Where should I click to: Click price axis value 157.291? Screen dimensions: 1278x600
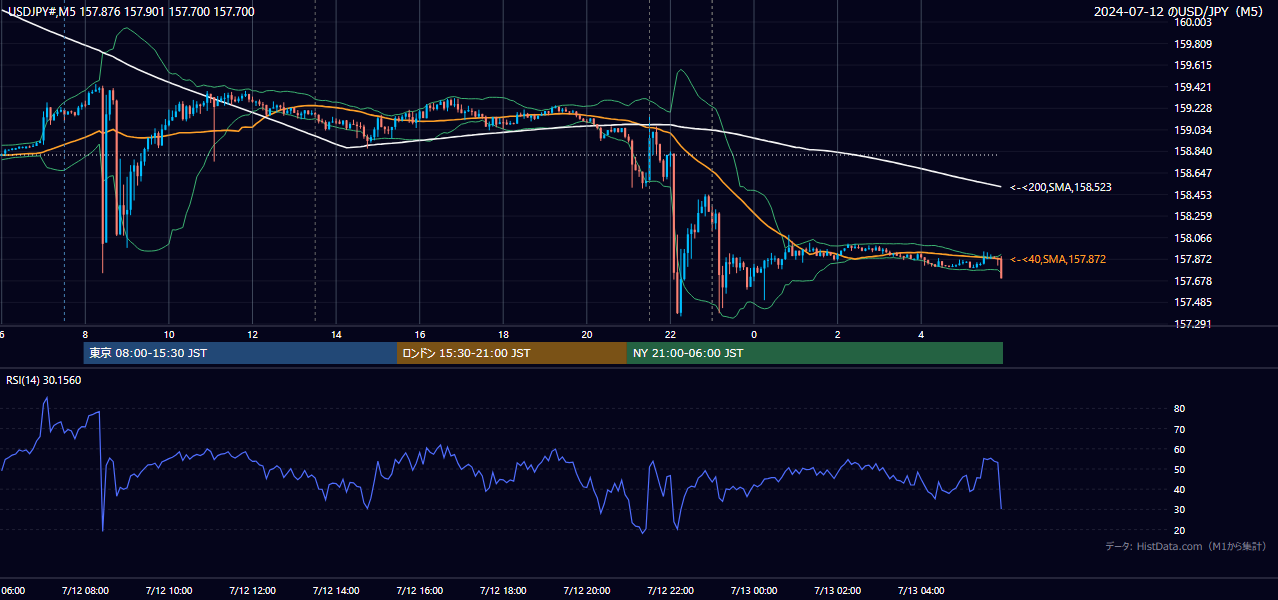[1193, 324]
